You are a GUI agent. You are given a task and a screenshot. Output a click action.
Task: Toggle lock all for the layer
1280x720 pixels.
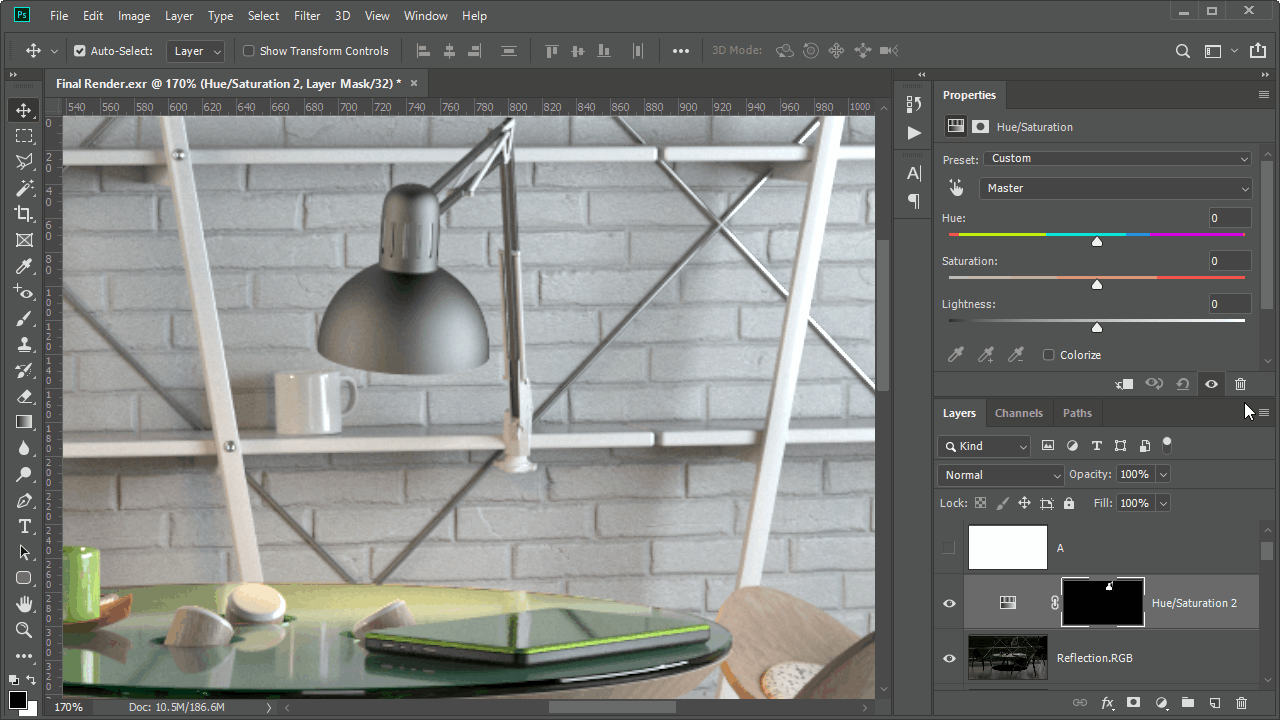pyautogui.click(x=1069, y=504)
